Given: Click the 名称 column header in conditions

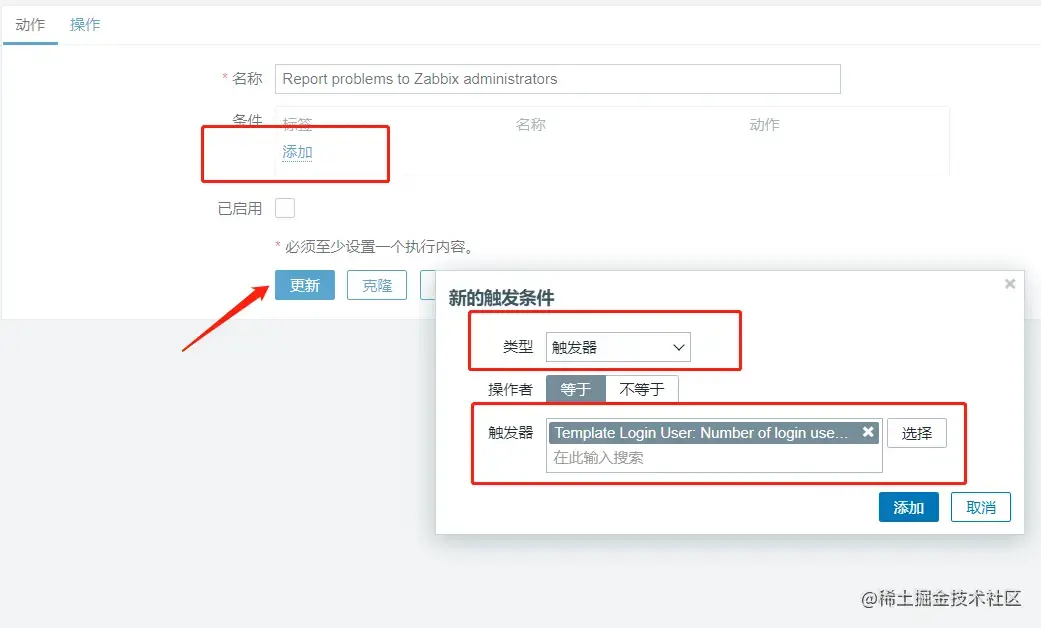Looking at the screenshot, I should click(x=530, y=124).
